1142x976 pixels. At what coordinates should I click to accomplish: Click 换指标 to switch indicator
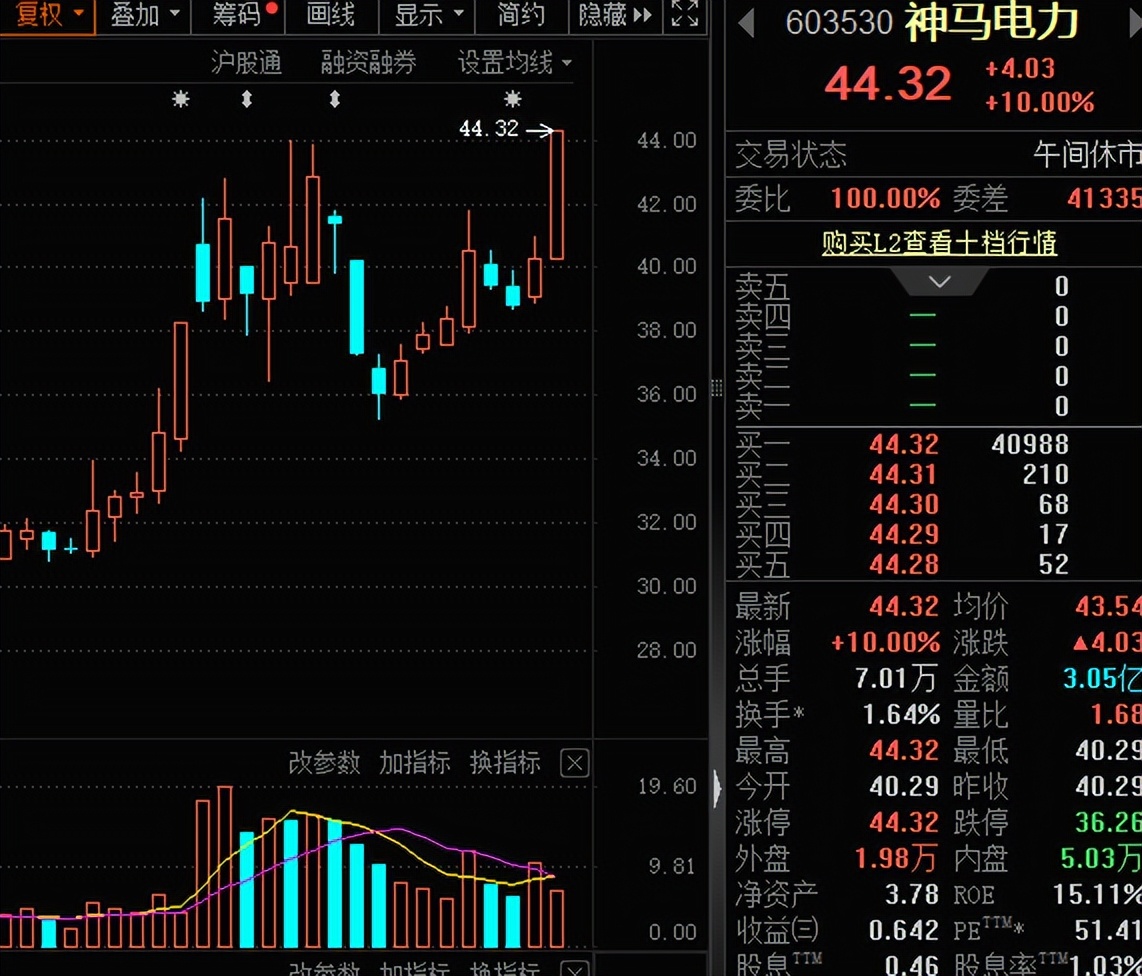[505, 763]
